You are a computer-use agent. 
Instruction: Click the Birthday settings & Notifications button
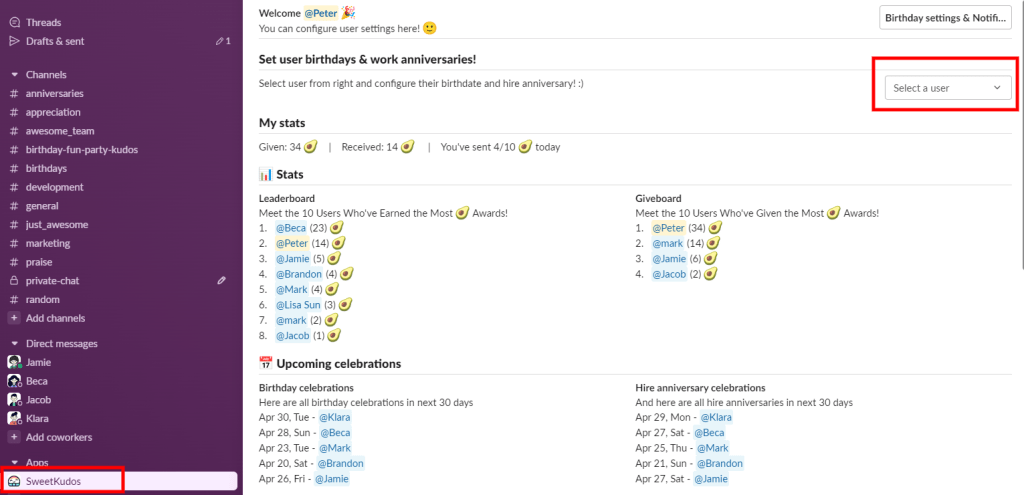[x=945, y=18]
